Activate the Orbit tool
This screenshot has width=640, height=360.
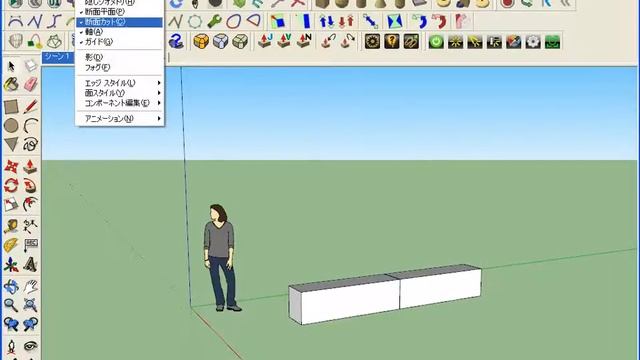pos(11,287)
